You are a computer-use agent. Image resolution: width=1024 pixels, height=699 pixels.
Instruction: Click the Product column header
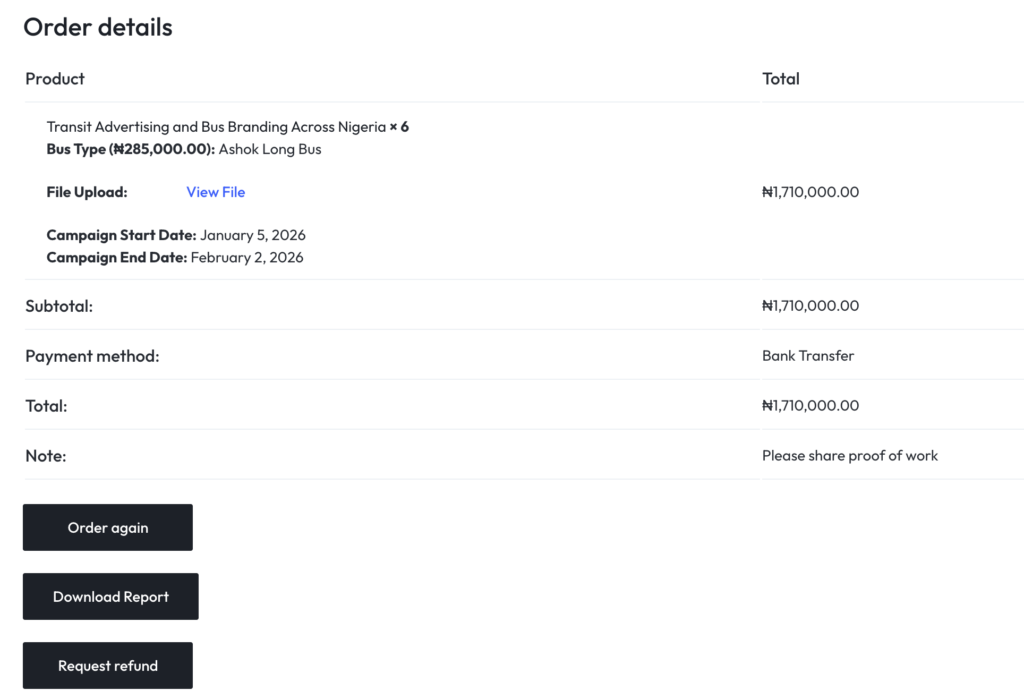[x=55, y=78]
